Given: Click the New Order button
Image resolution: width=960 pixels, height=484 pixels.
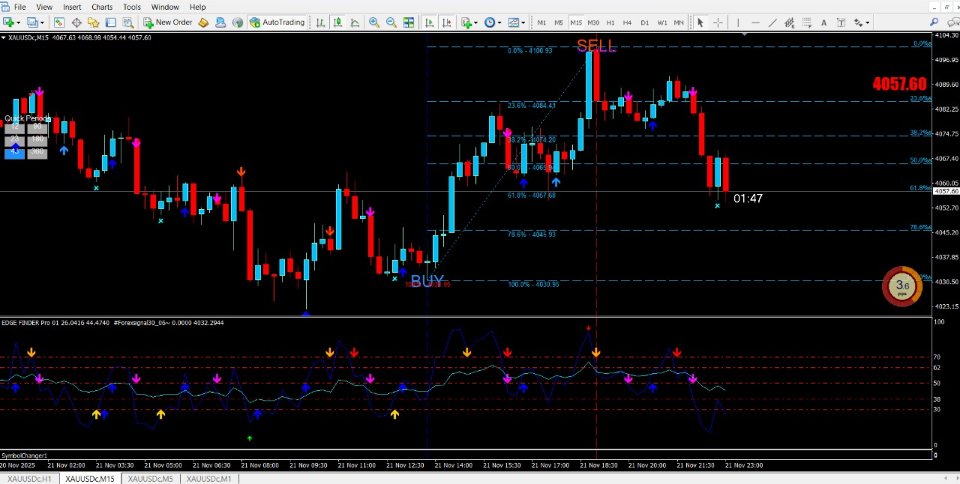Looking at the screenshot, I should click(168, 23).
